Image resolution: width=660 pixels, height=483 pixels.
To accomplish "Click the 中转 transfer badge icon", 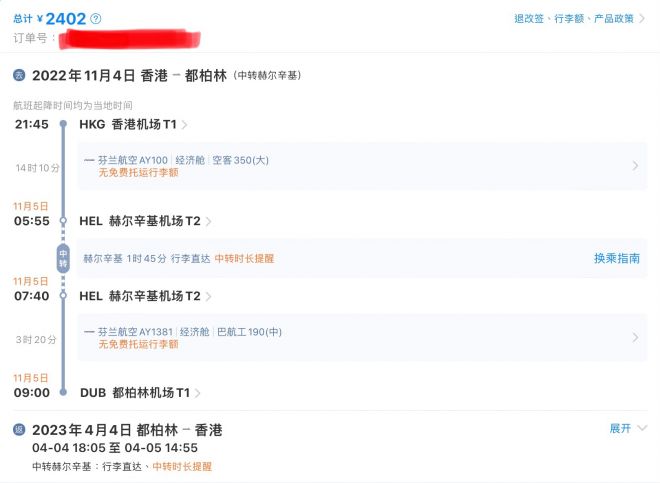I will tap(63, 258).
